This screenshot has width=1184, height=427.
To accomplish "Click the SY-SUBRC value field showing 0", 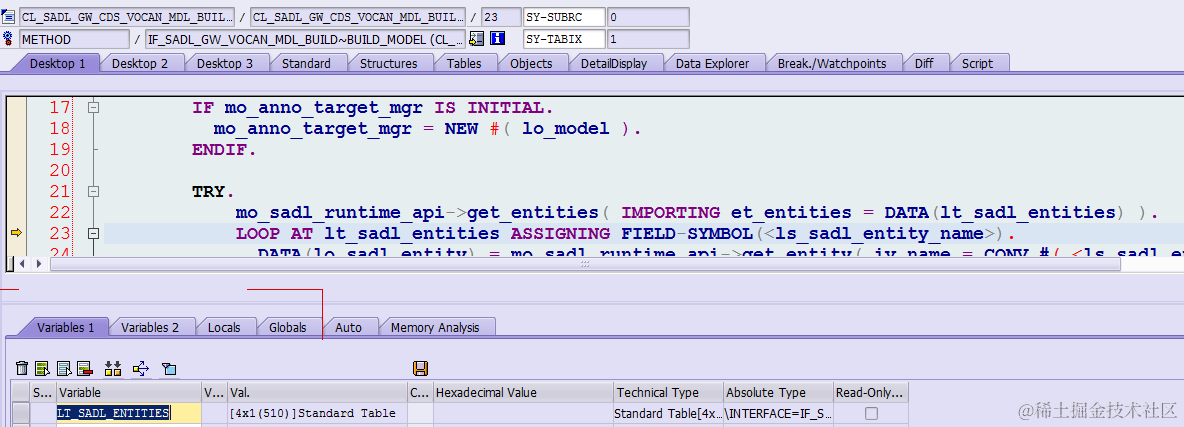I will [648, 17].
